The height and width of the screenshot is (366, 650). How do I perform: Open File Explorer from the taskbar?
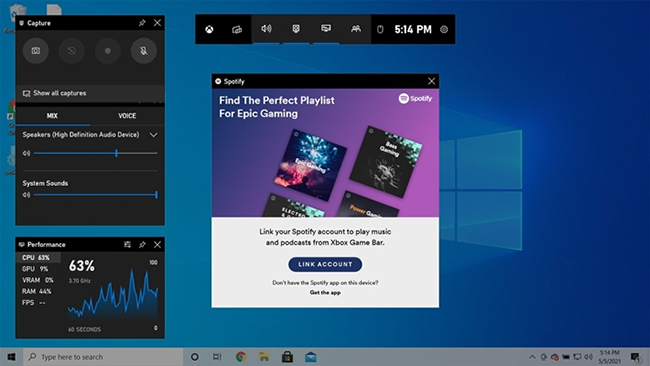pyautogui.click(x=264, y=357)
